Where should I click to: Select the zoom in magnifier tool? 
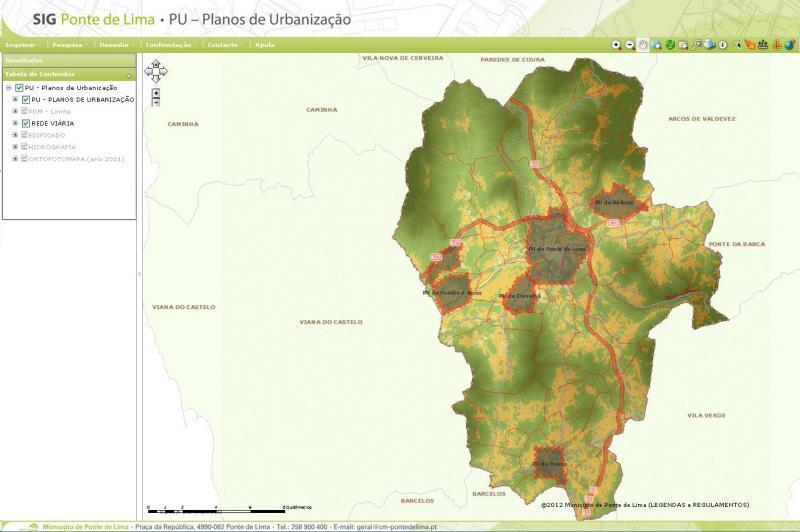(x=617, y=45)
